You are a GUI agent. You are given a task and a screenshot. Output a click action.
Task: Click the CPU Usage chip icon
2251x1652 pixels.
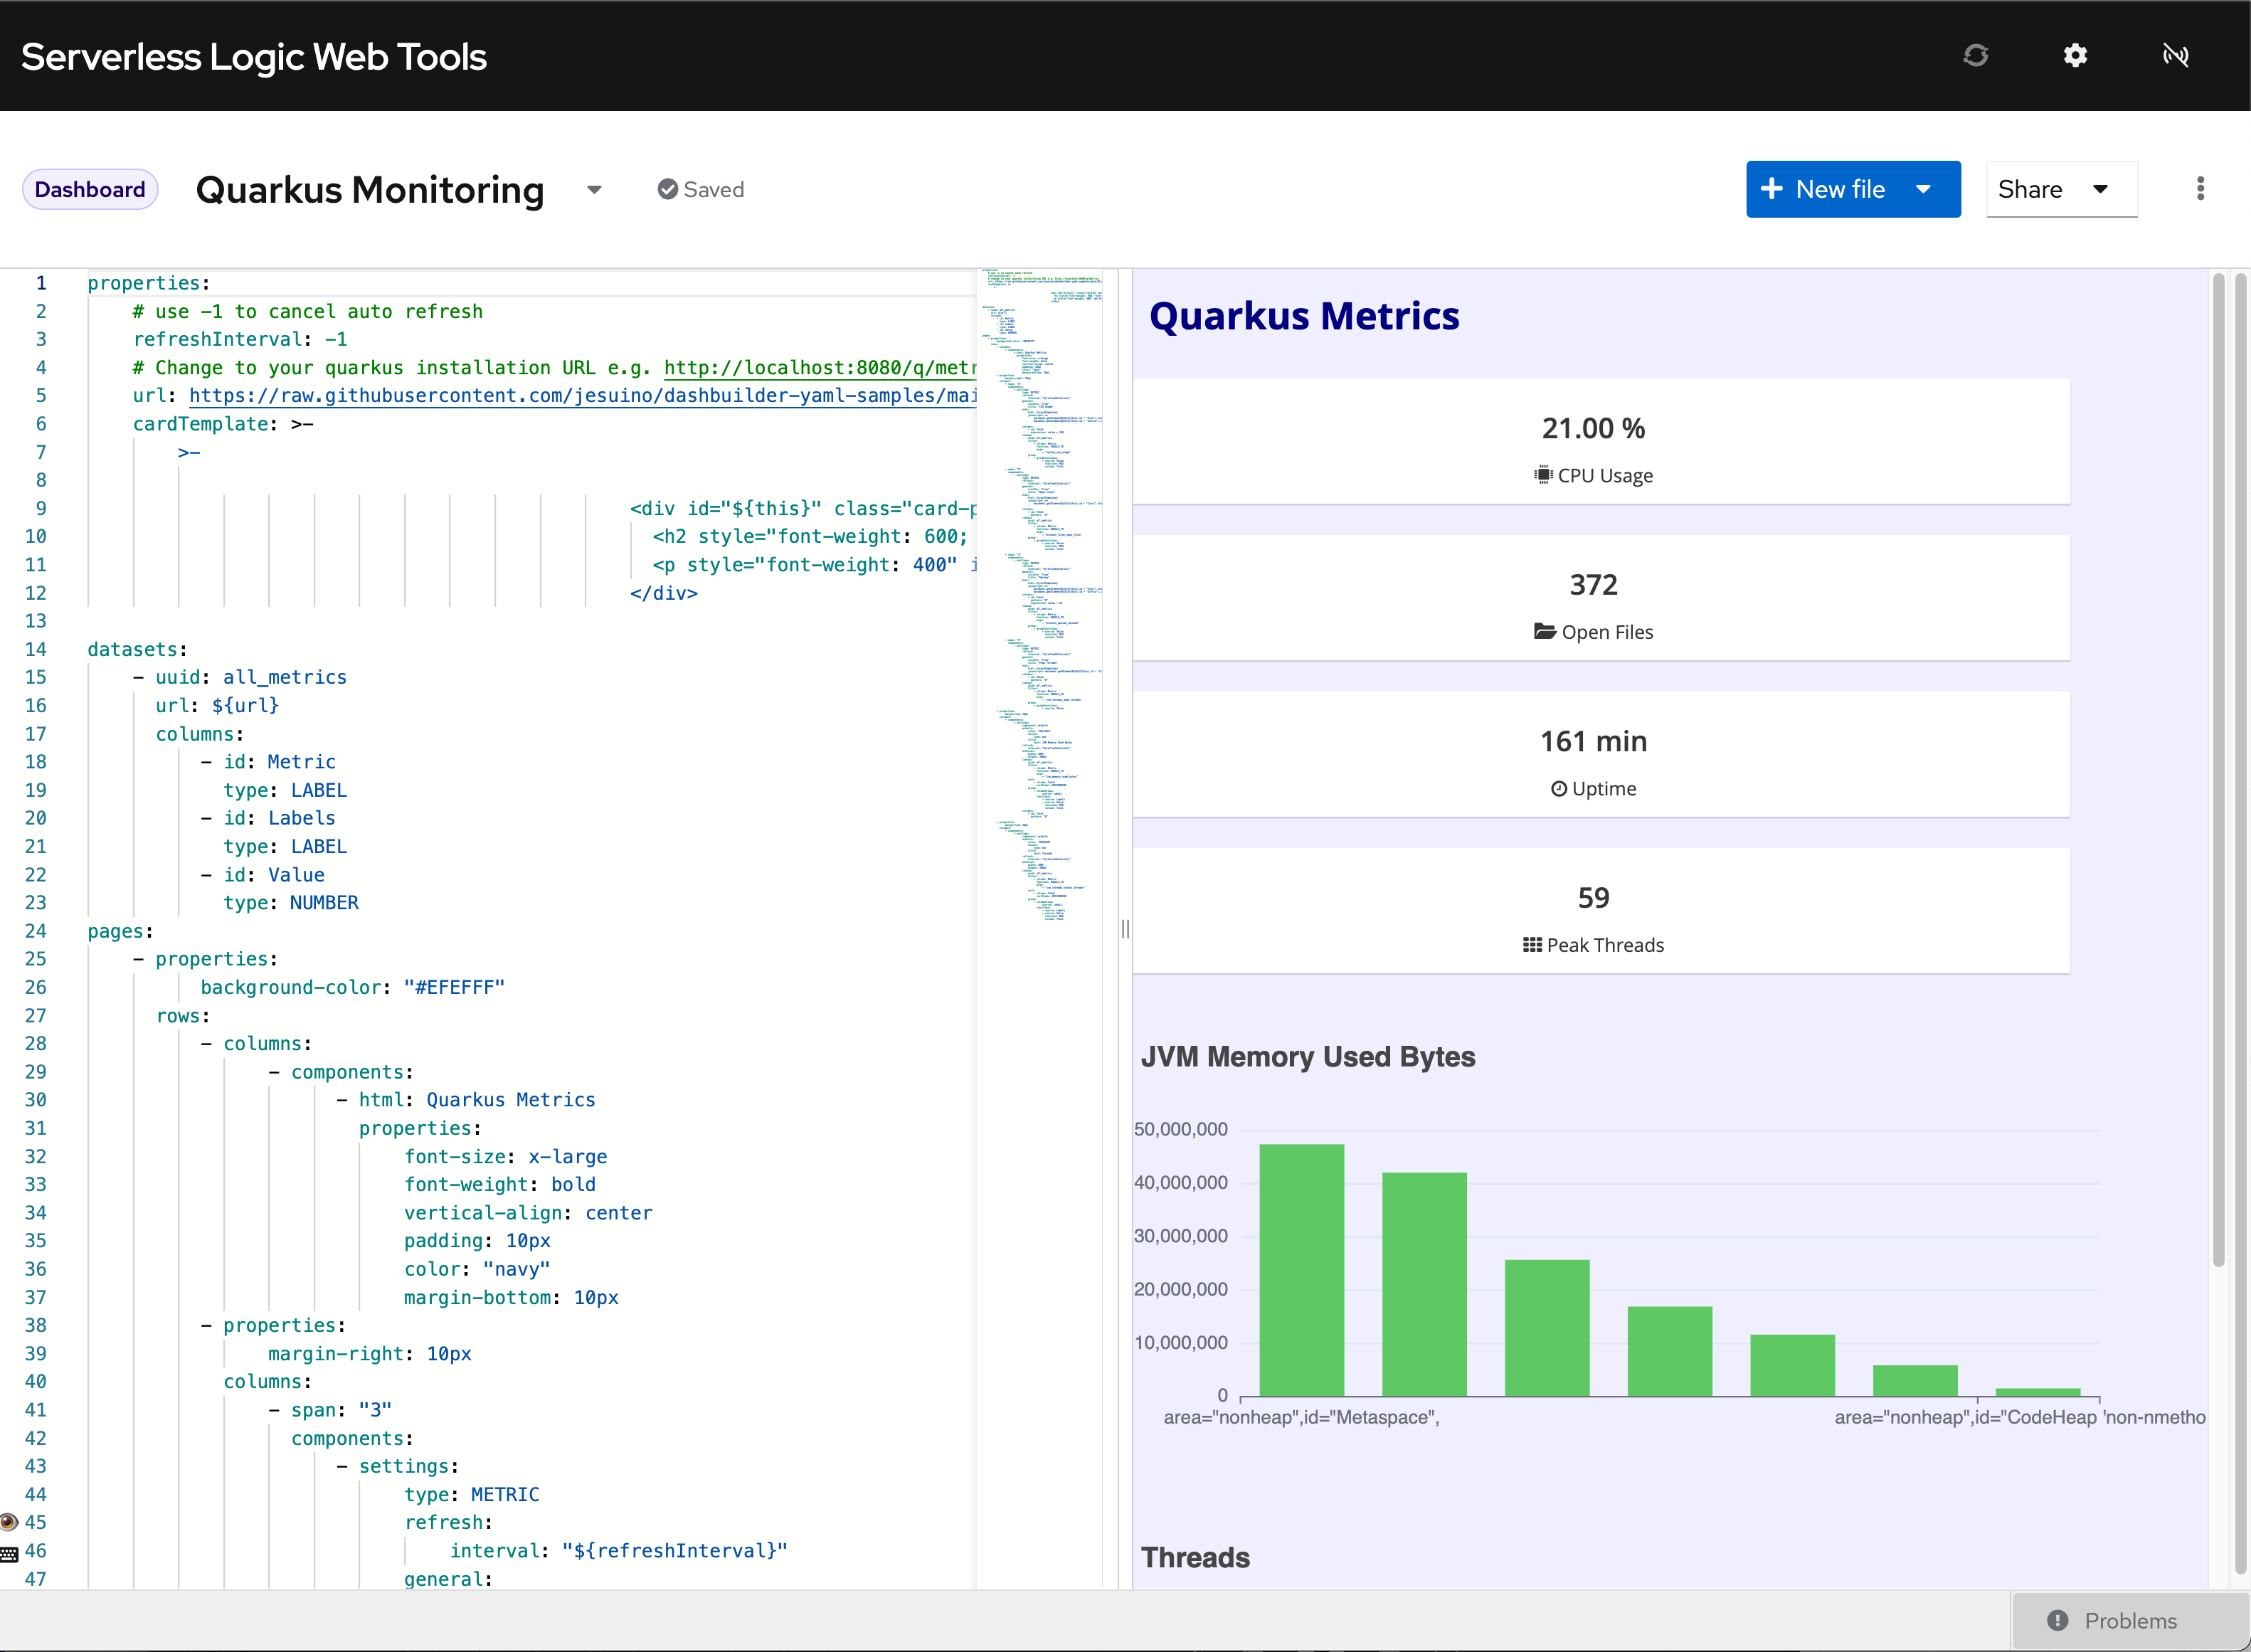(x=1543, y=475)
